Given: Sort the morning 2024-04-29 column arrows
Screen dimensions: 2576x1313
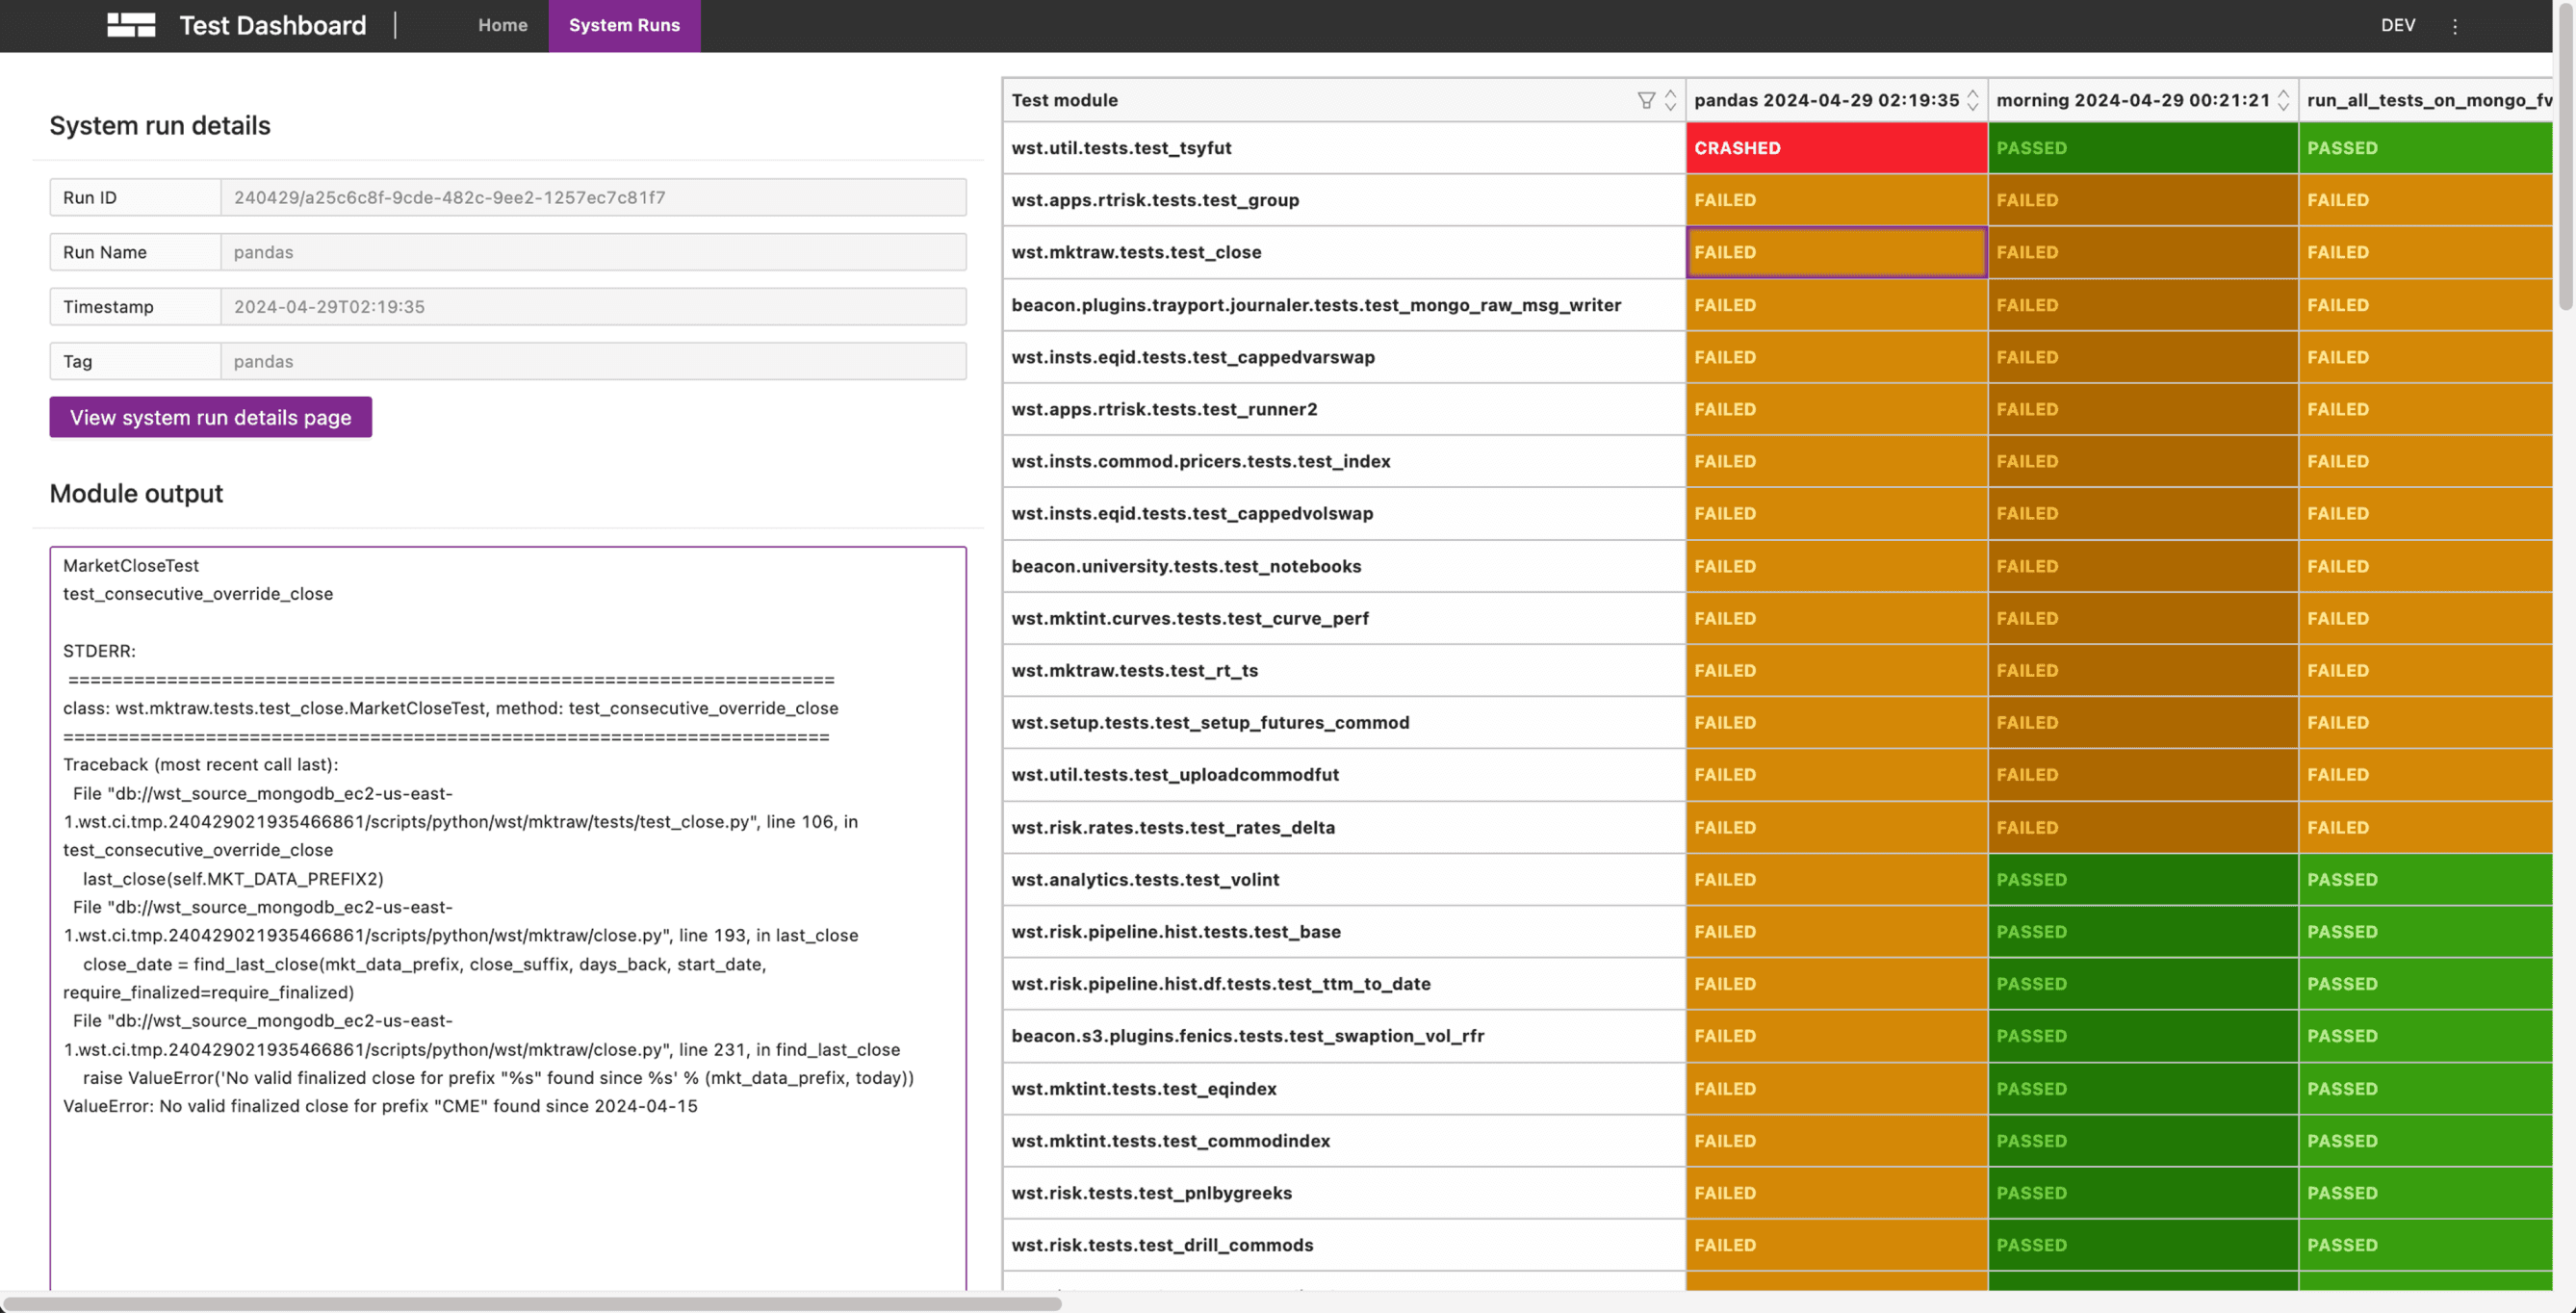Looking at the screenshot, I should pyautogui.click(x=2283, y=100).
